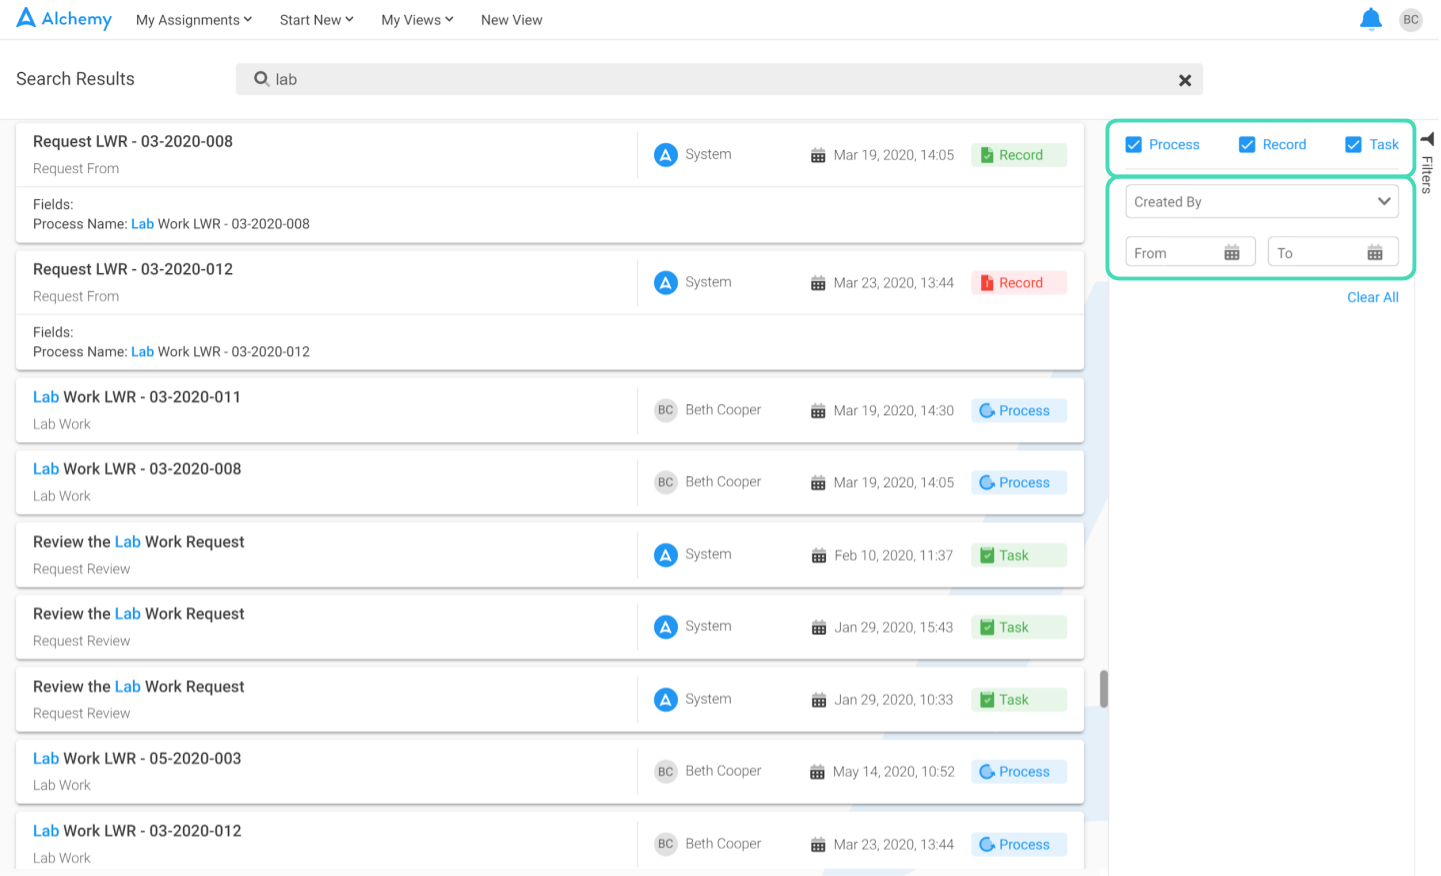This screenshot has height=876, width=1441.
Task: Click calendar icon beside May 14, 2020, 10:52
Action: [x=817, y=772]
